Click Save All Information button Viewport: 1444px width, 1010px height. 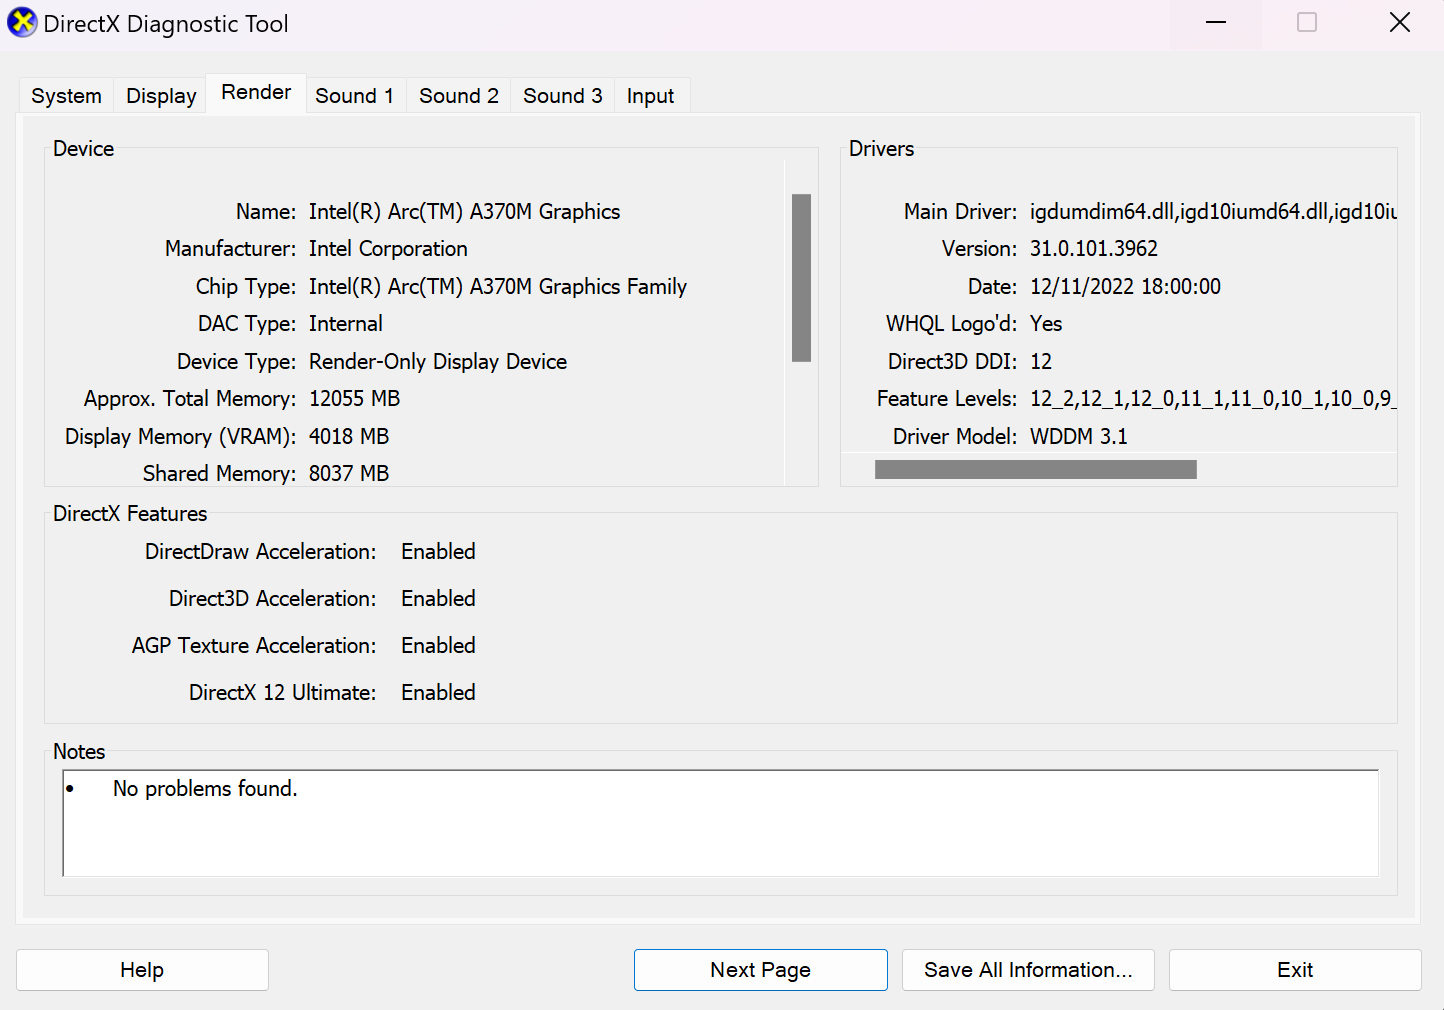click(x=1028, y=970)
